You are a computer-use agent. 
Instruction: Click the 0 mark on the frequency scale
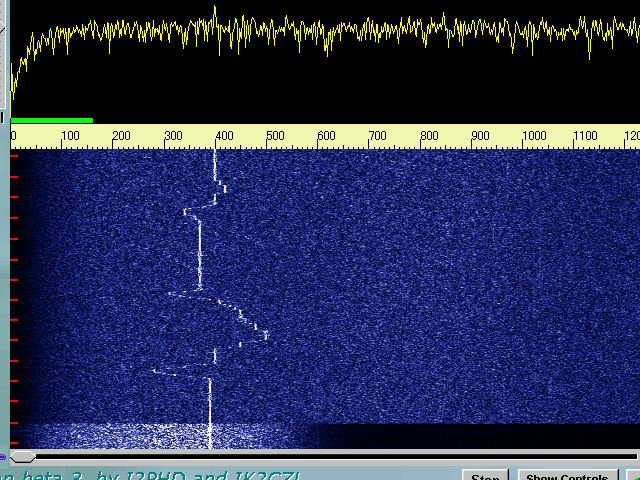[x=13, y=136]
